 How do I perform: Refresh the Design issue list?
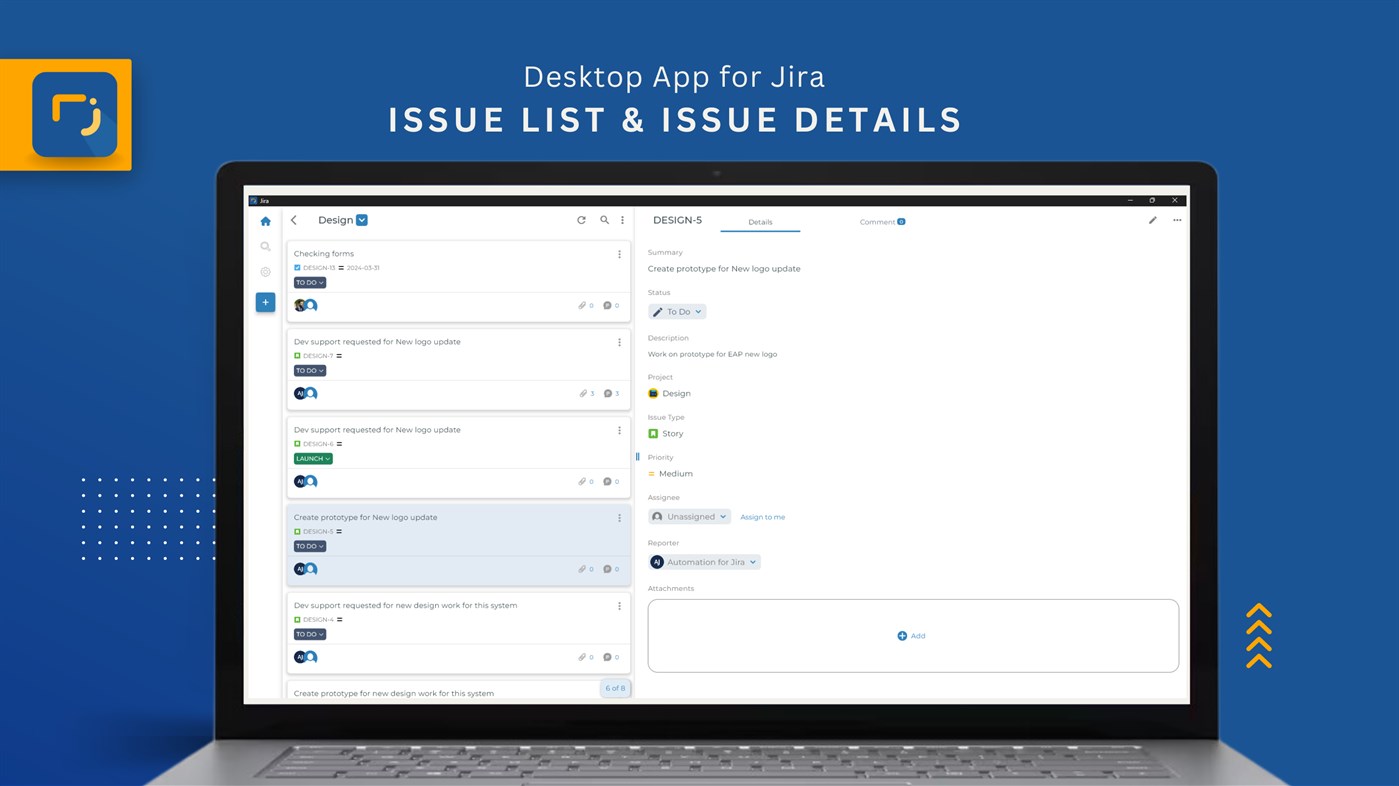pyautogui.click(x=580, y=219)
